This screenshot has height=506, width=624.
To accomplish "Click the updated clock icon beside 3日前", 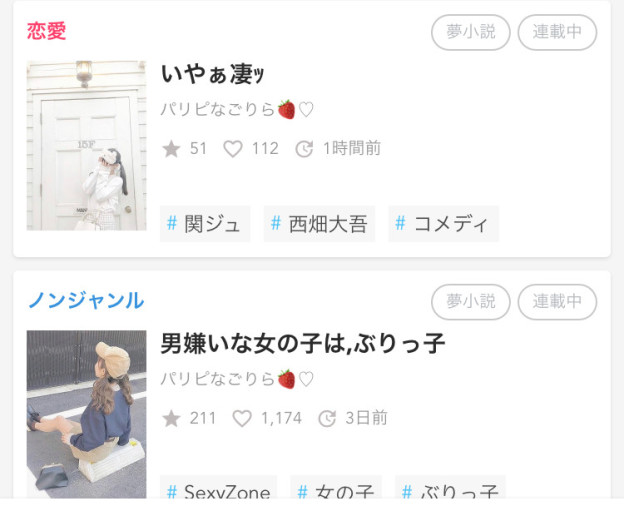I will click(327, 418).
